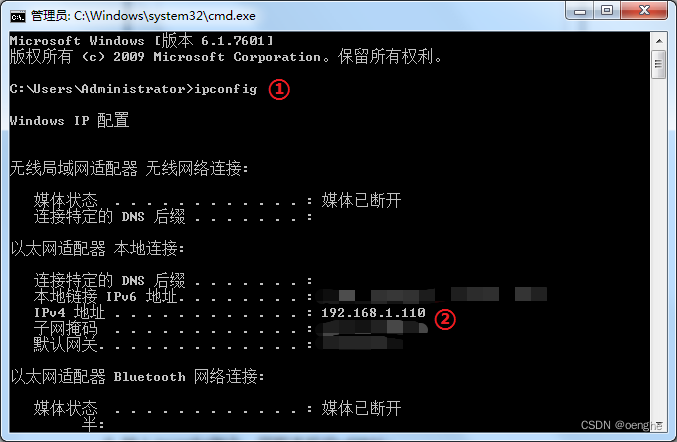Click the 以太网适配器 本地连接 heading
677x442 pixels.
click(98, 249)
